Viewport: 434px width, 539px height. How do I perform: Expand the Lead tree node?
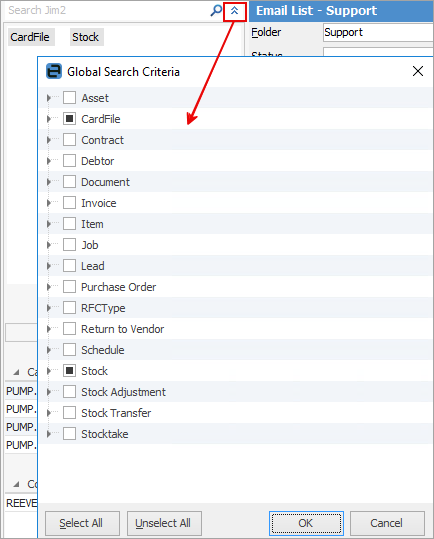click(49, 266)
